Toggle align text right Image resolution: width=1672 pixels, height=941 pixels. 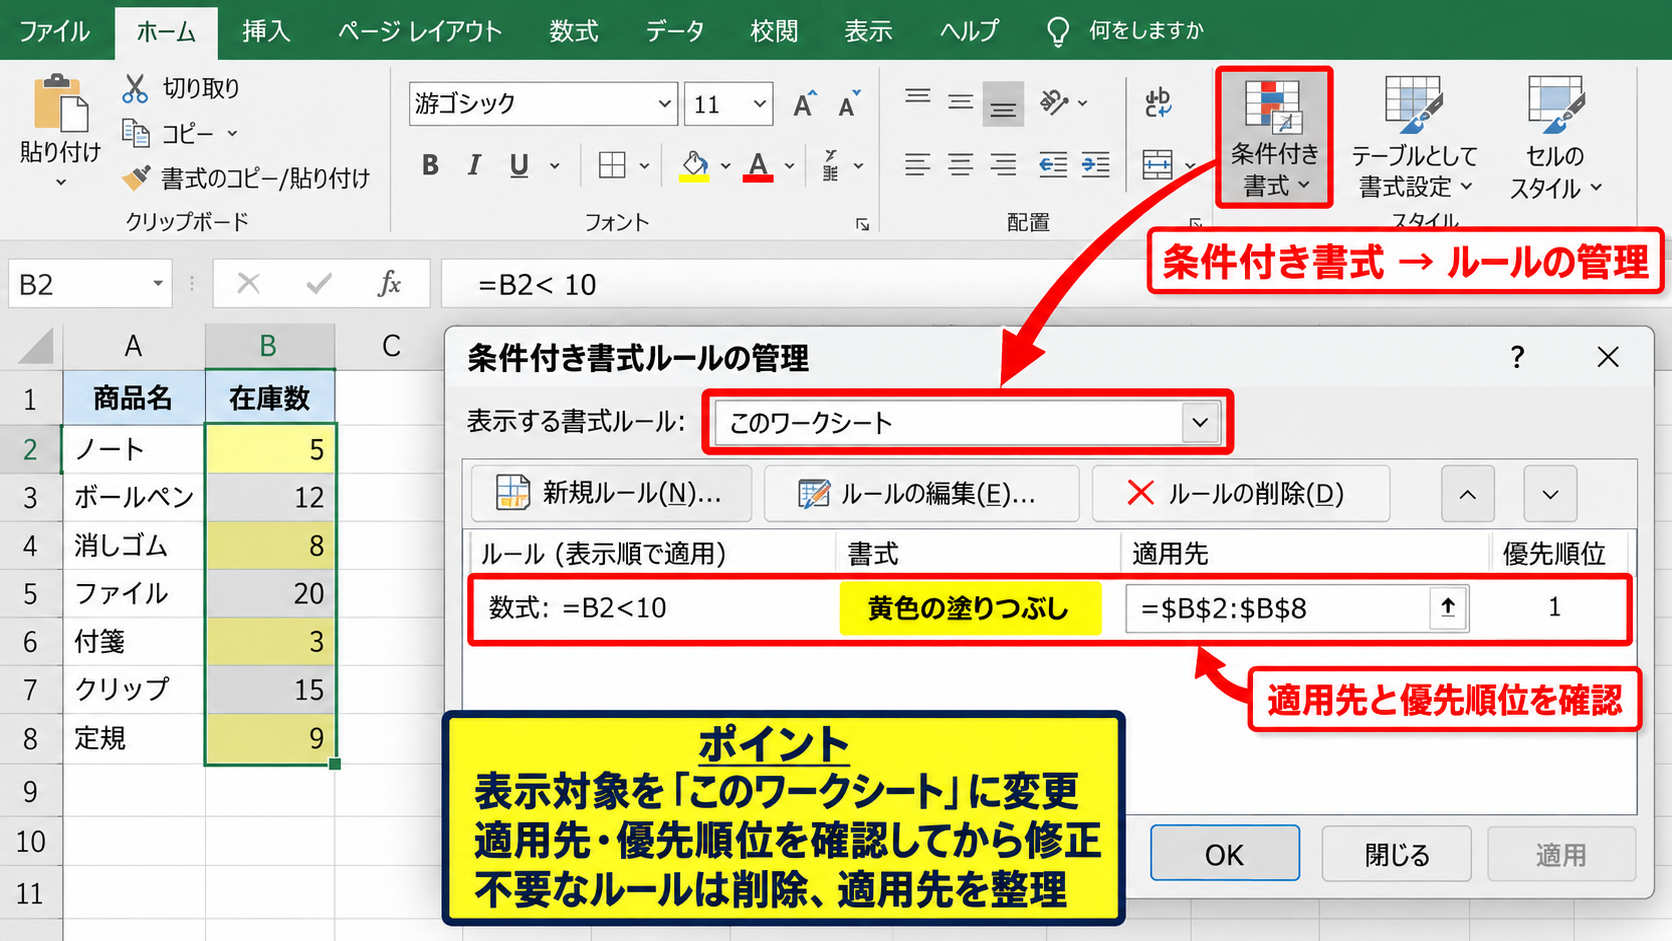1003,164
